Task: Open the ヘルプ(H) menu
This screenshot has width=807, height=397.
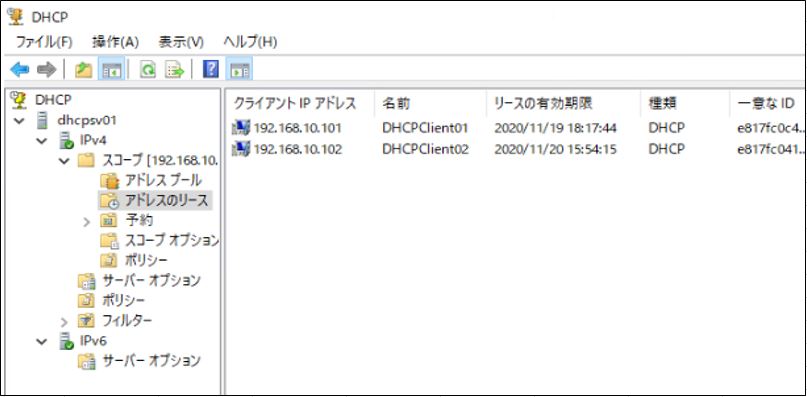Action: (251, 42)
